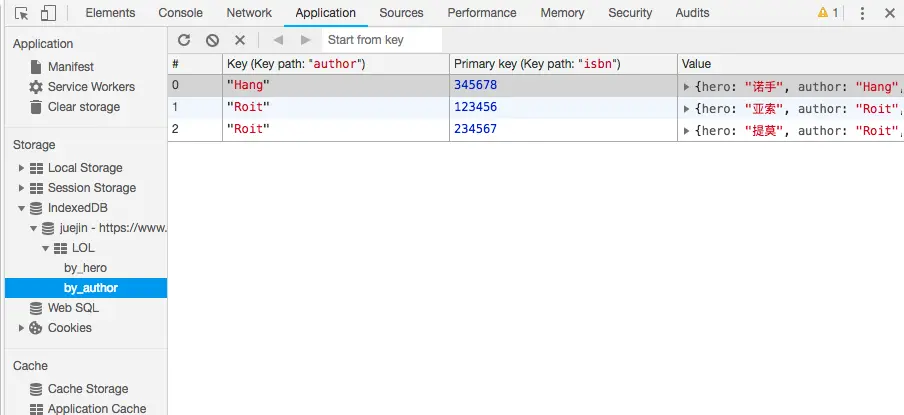Viewport: 904px width, 415px height.
Task: Refresh the IndexedDB data view
Action: tap(184, 40)
